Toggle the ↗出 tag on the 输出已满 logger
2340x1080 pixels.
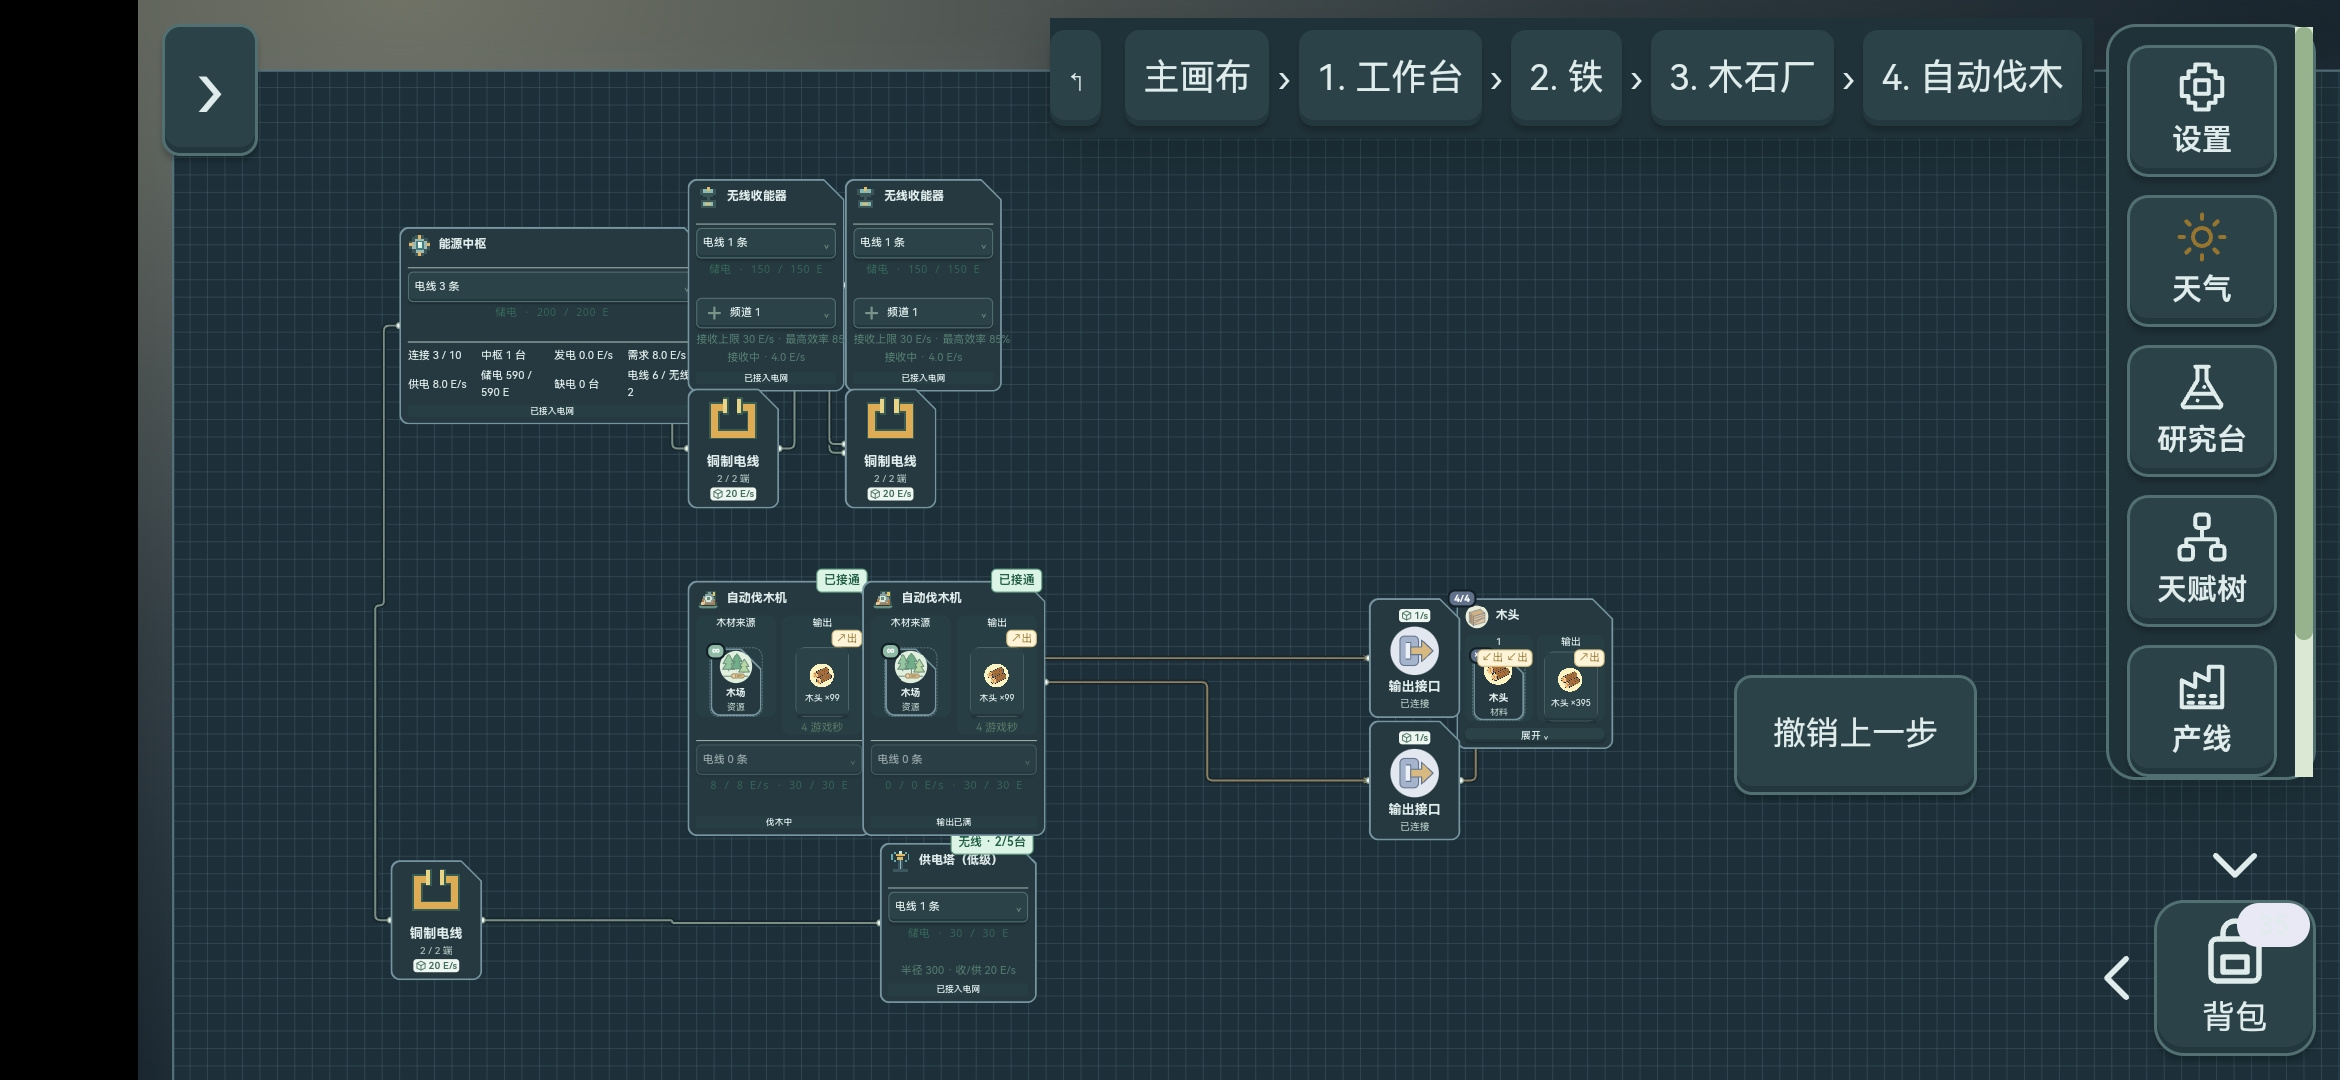click(x=1021, y=639)
